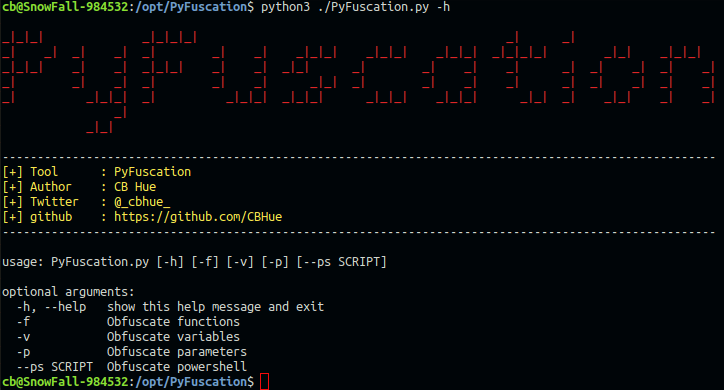Image resolution: width=724 pixels, height=390 pixels.
Task: Click the typed command 'python3 ./PyFuscation.py -h'
Action: (356, 7)
